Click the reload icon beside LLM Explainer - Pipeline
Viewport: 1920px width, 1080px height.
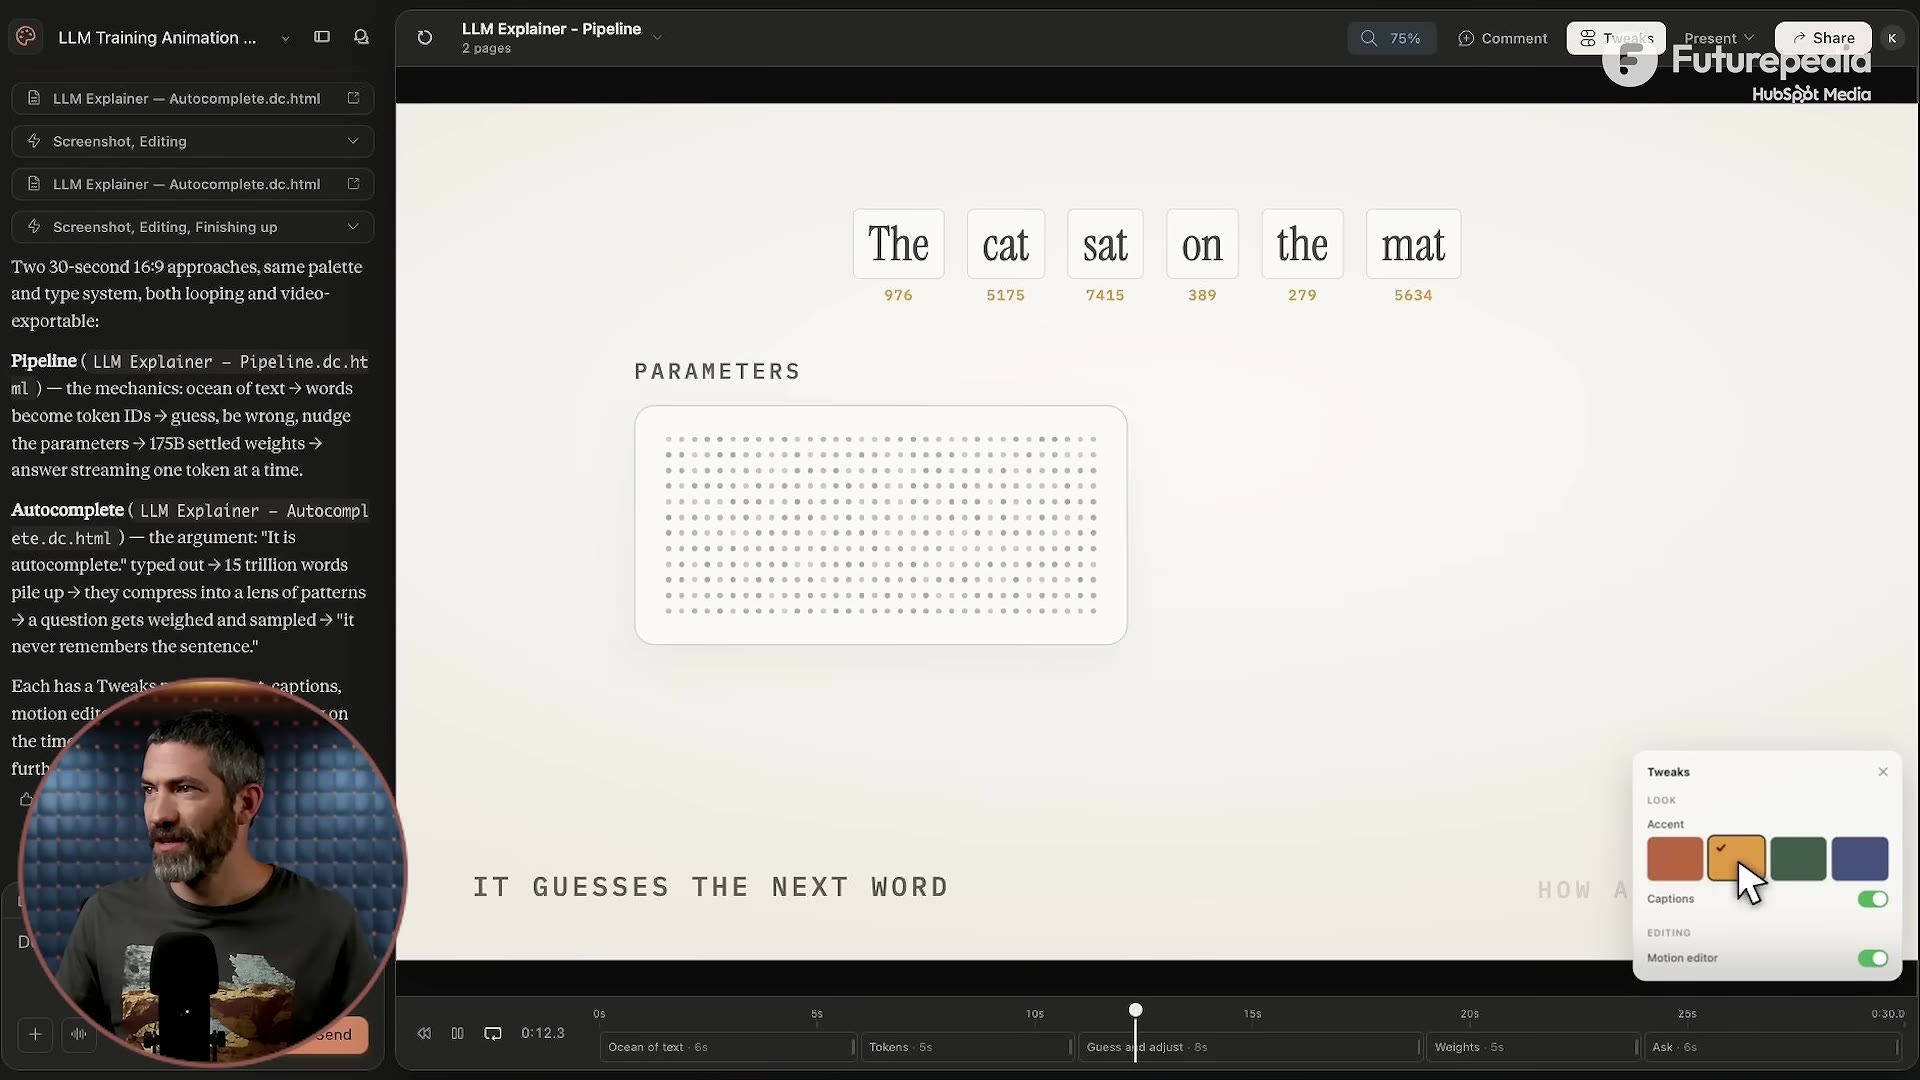click(425, 37)
